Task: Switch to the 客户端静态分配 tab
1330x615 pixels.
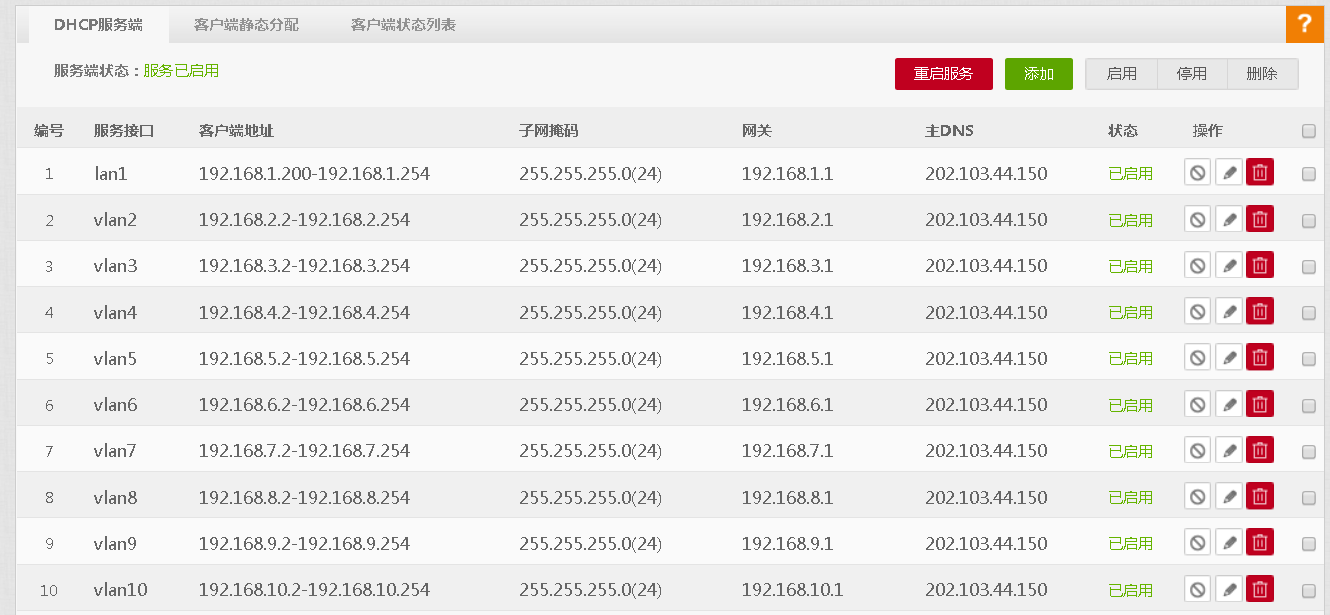Action: point(246,24)
